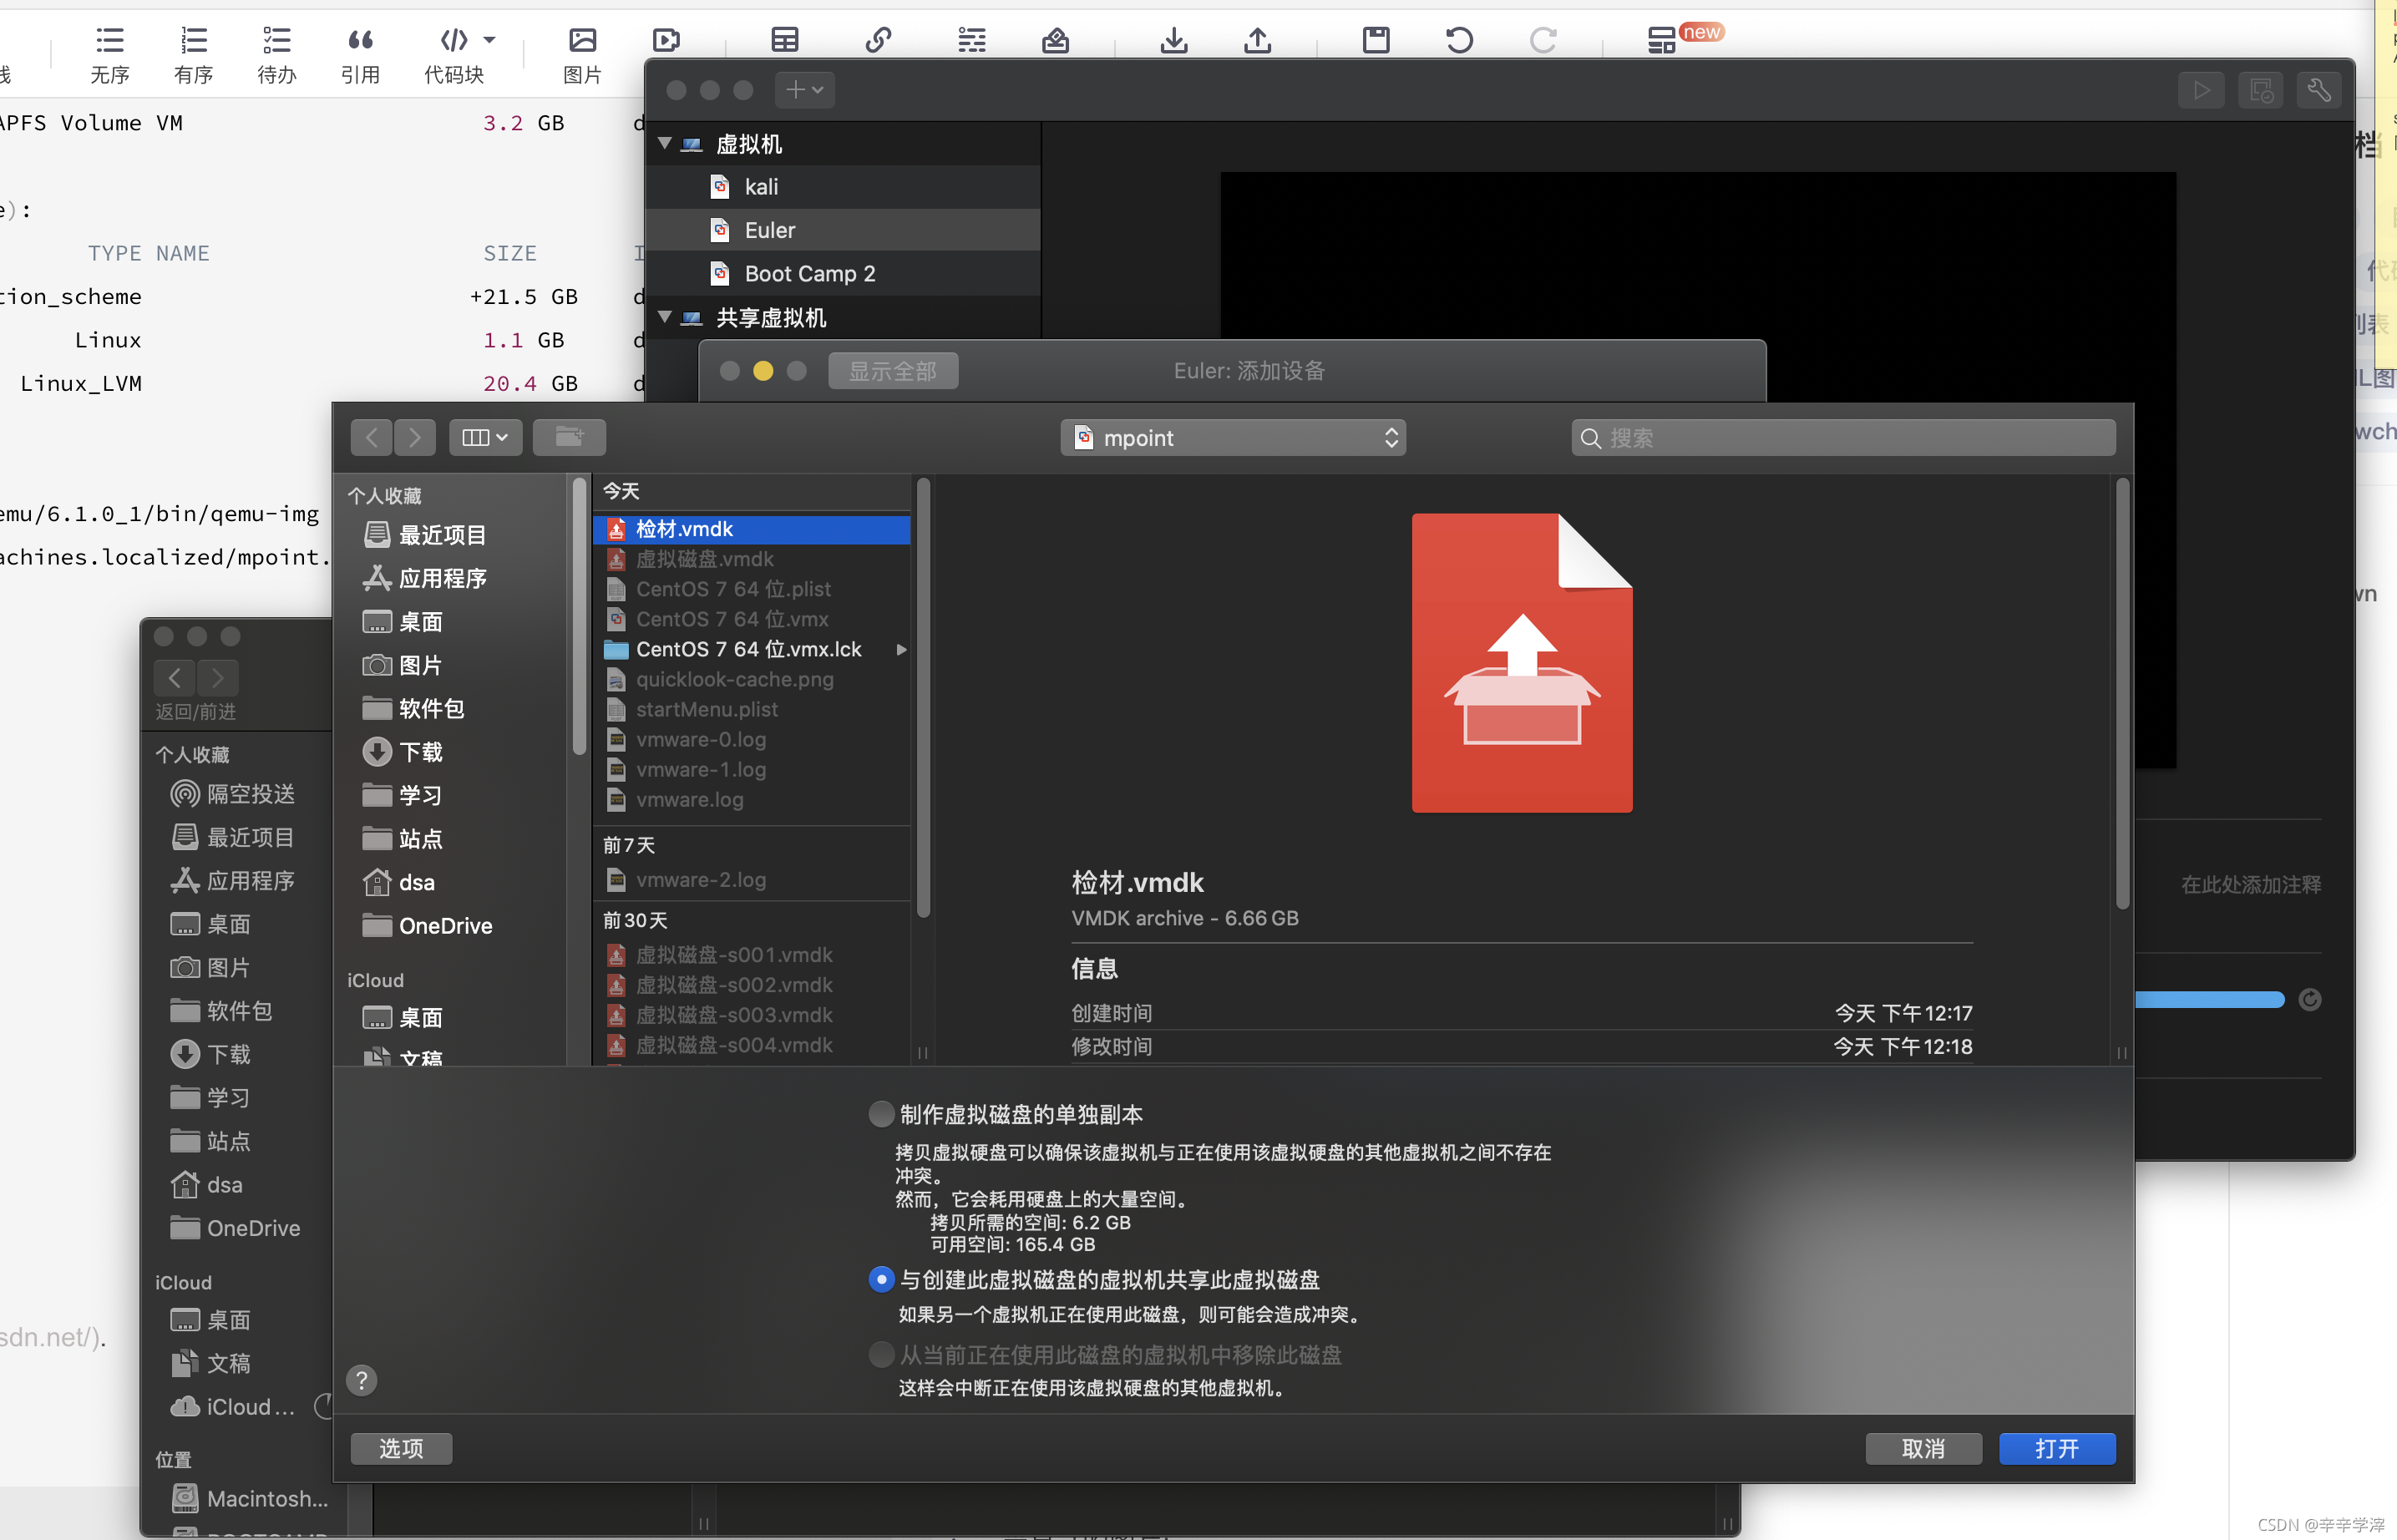Viewport: 2397px width, 1540px height.
Task: Collapse the 虚拟机 group in the library
Action: point(665,143)
